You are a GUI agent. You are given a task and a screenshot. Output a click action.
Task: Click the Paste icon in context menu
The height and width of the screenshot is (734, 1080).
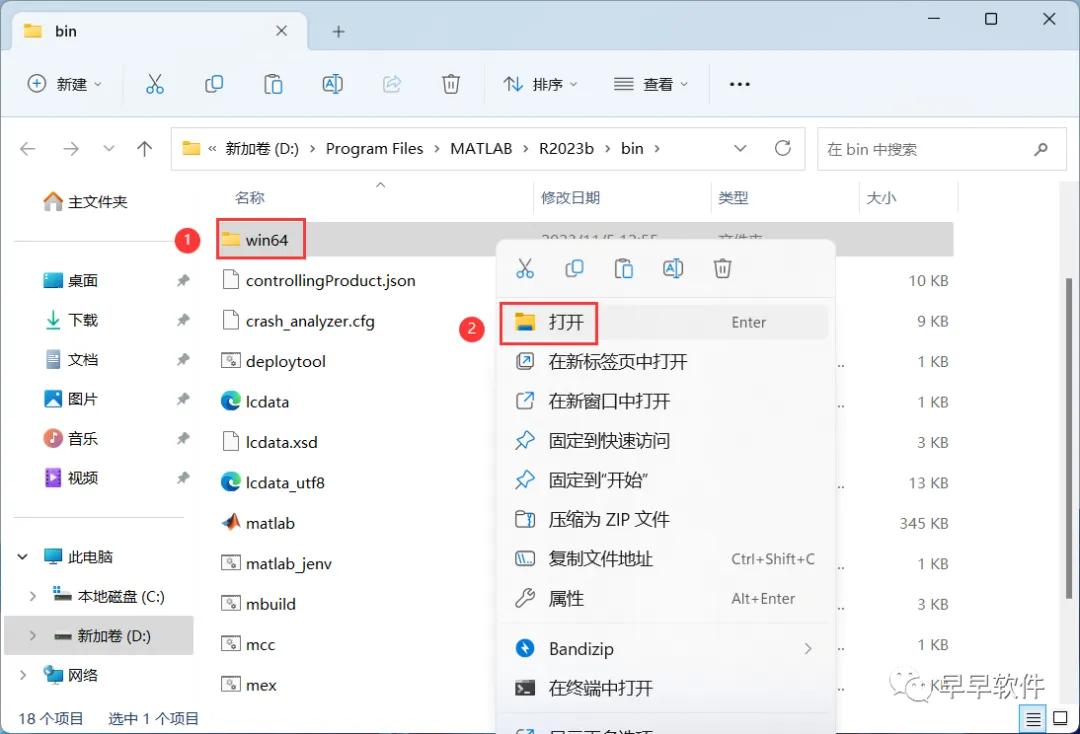[624, 268]
